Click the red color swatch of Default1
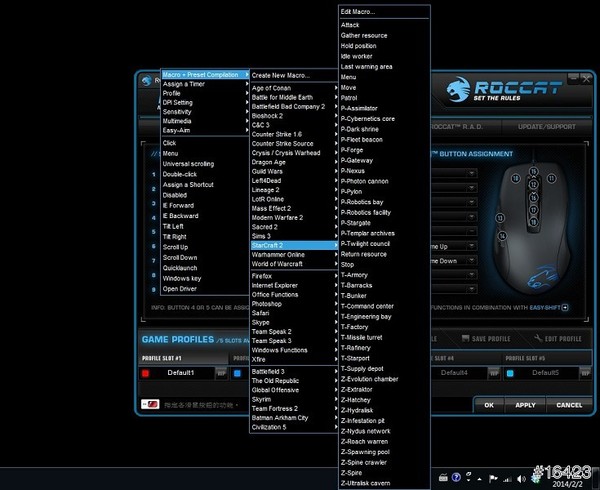The height and width of the screenshot is (490, 600). click(x=145, y=373)
